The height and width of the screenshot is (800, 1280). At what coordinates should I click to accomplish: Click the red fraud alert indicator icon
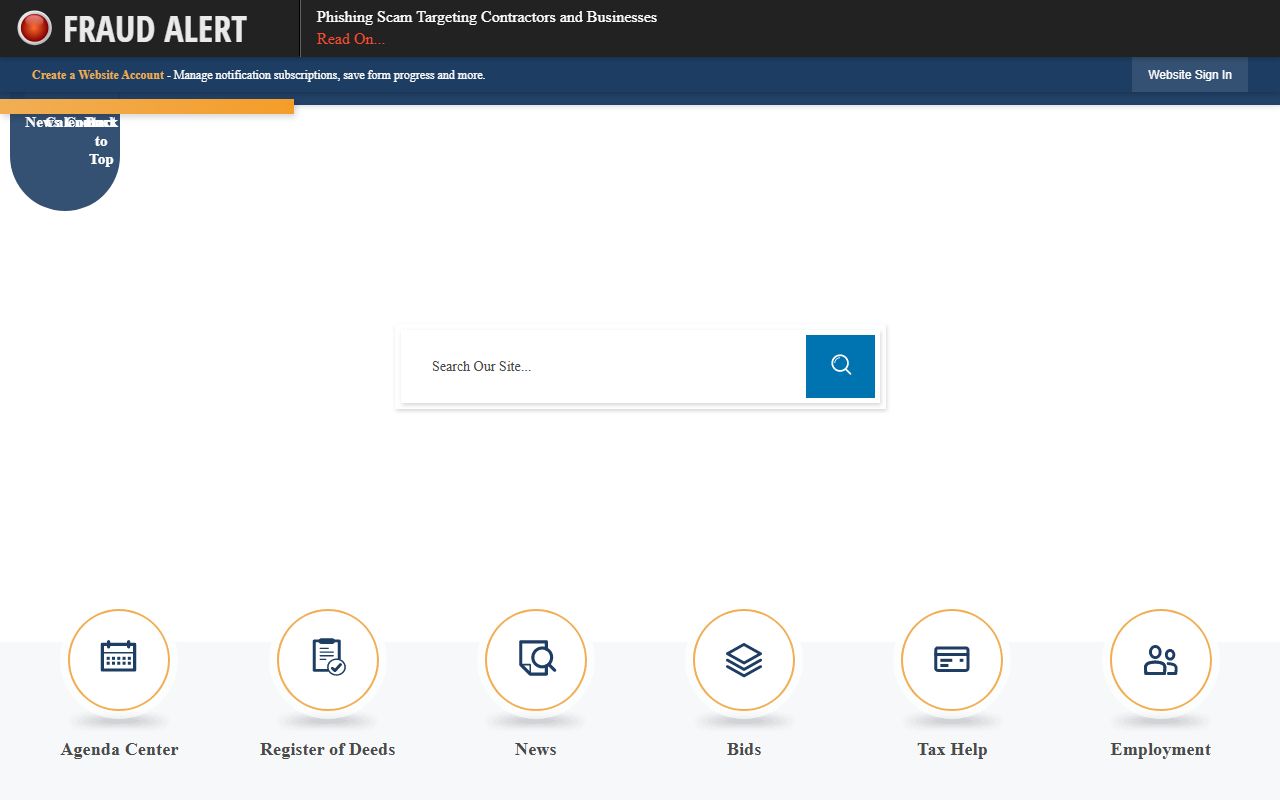click(x=34, y=28)
